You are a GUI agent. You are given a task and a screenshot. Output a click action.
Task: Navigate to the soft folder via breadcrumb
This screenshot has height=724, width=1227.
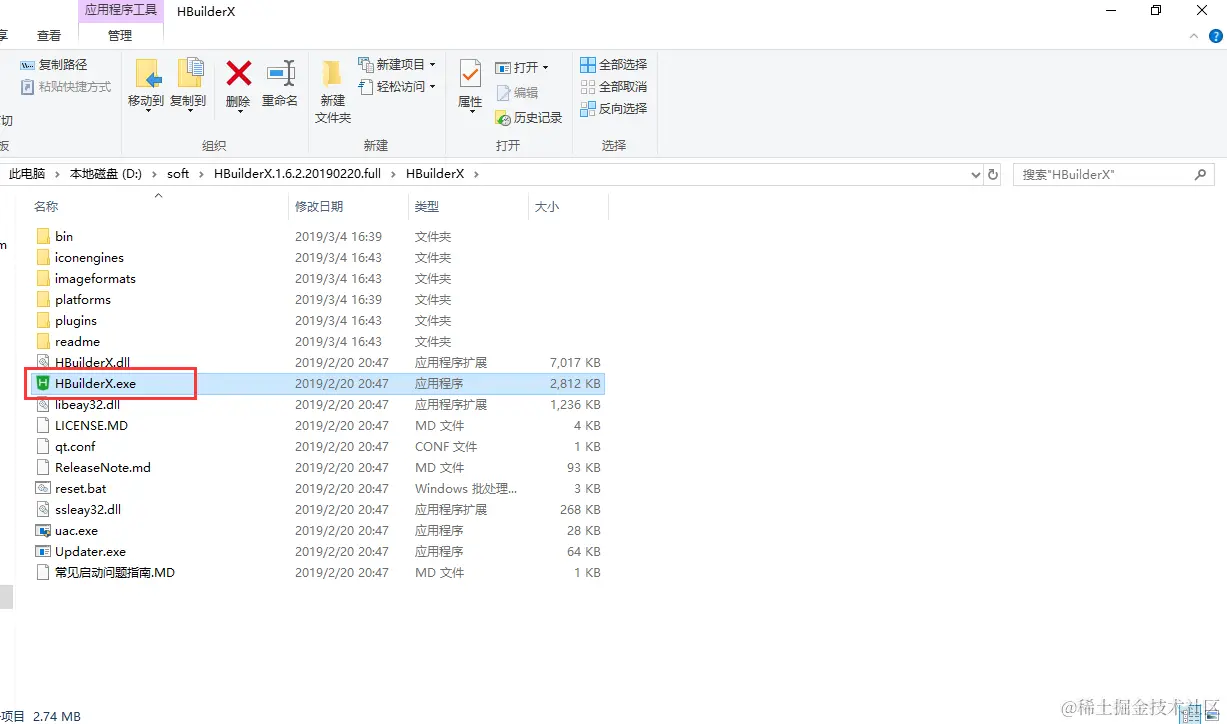pos(178,173)
